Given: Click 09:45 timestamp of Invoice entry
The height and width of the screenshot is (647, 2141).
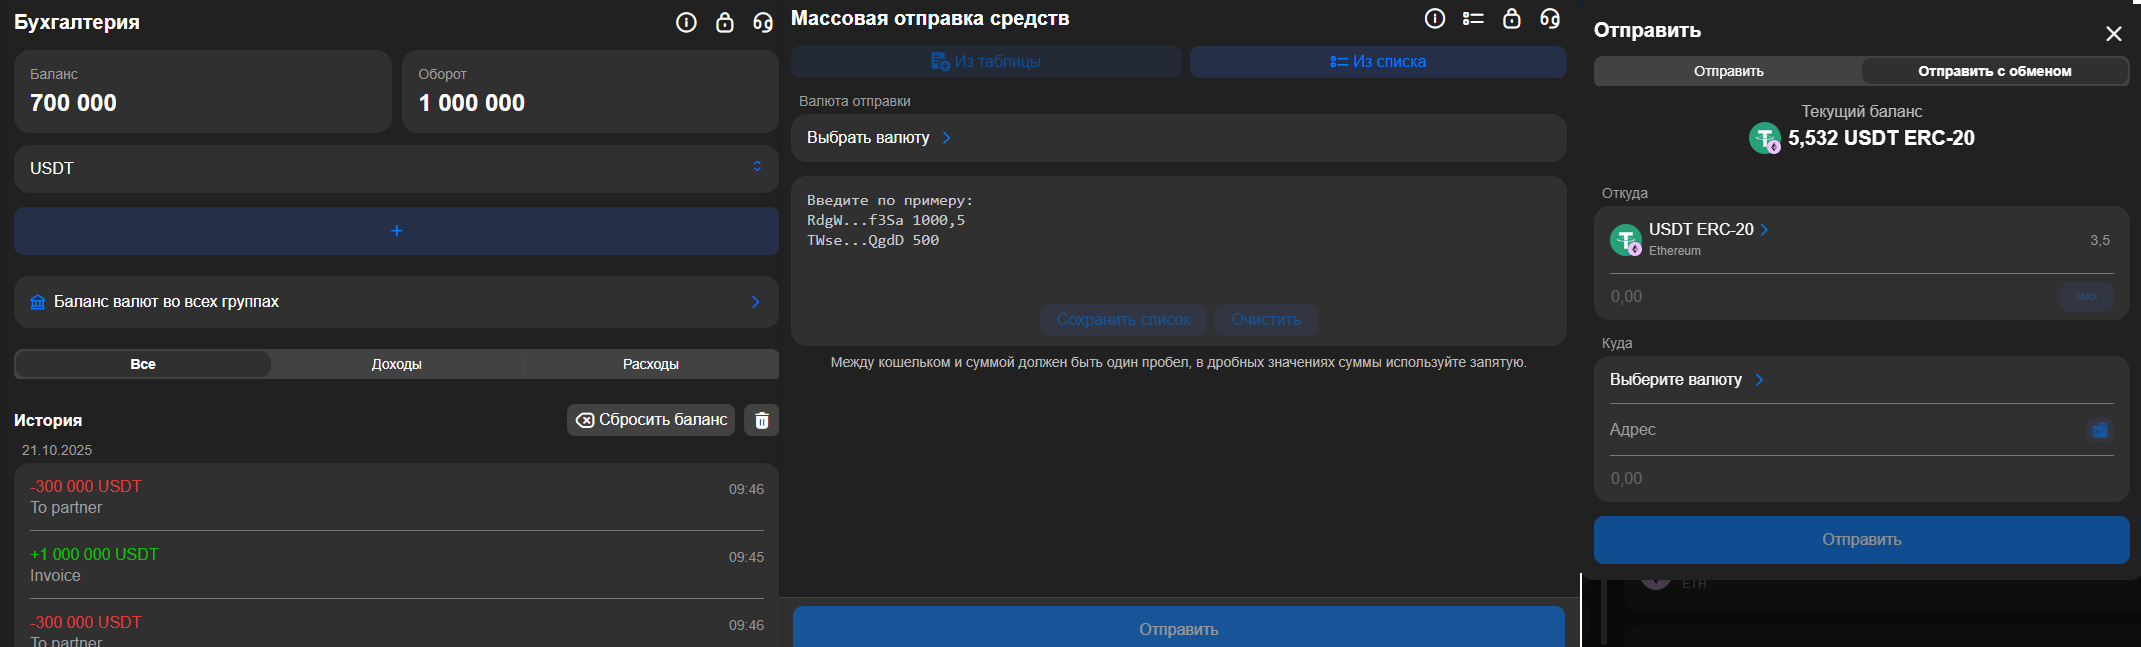Looking at the screenshot, I should [746, 557].
